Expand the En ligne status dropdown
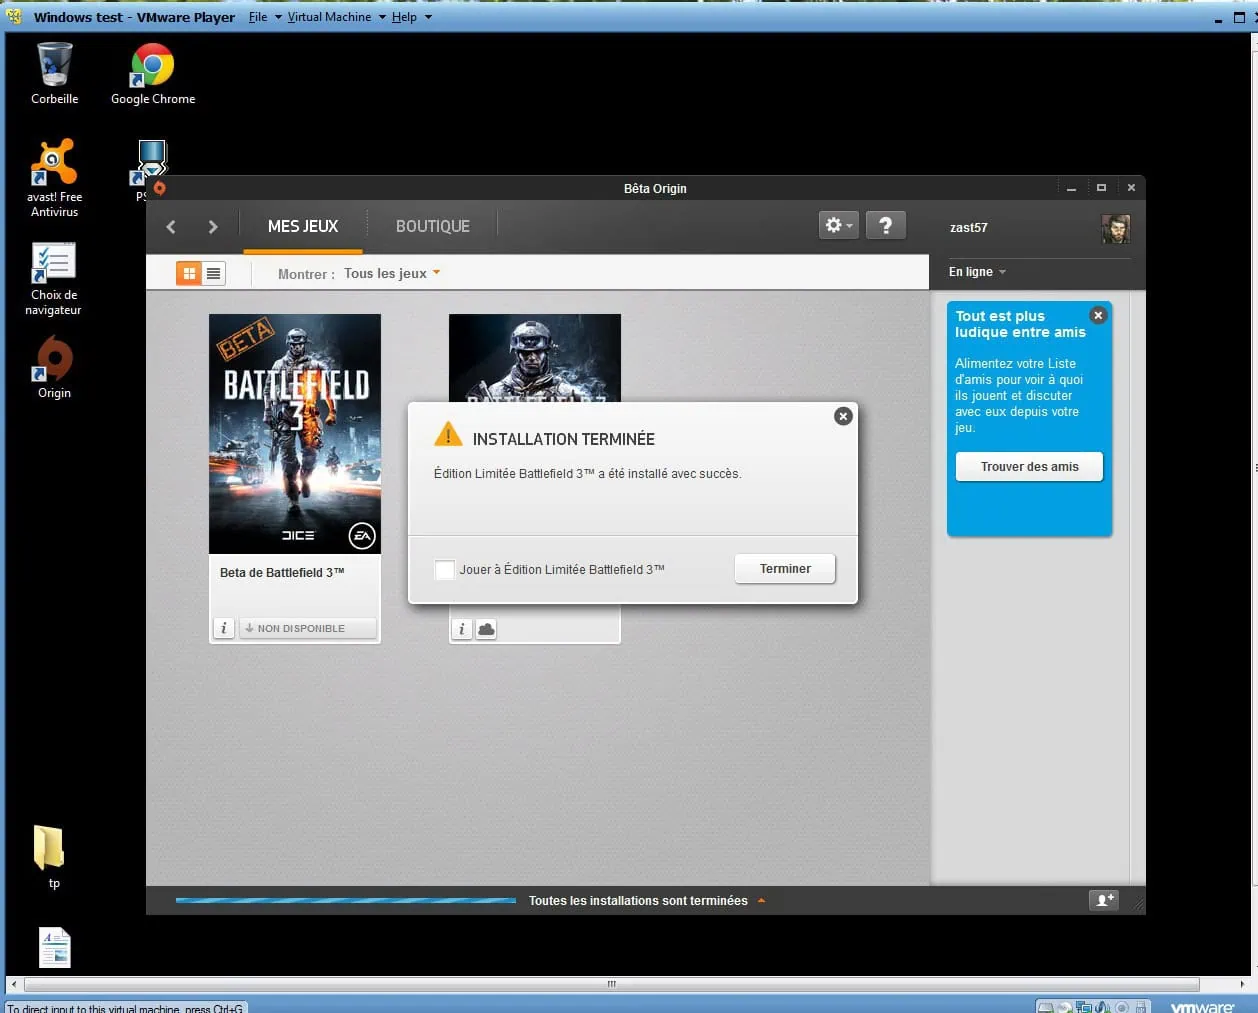Viewport: 1258px width, 1013px height. [977, 272]
